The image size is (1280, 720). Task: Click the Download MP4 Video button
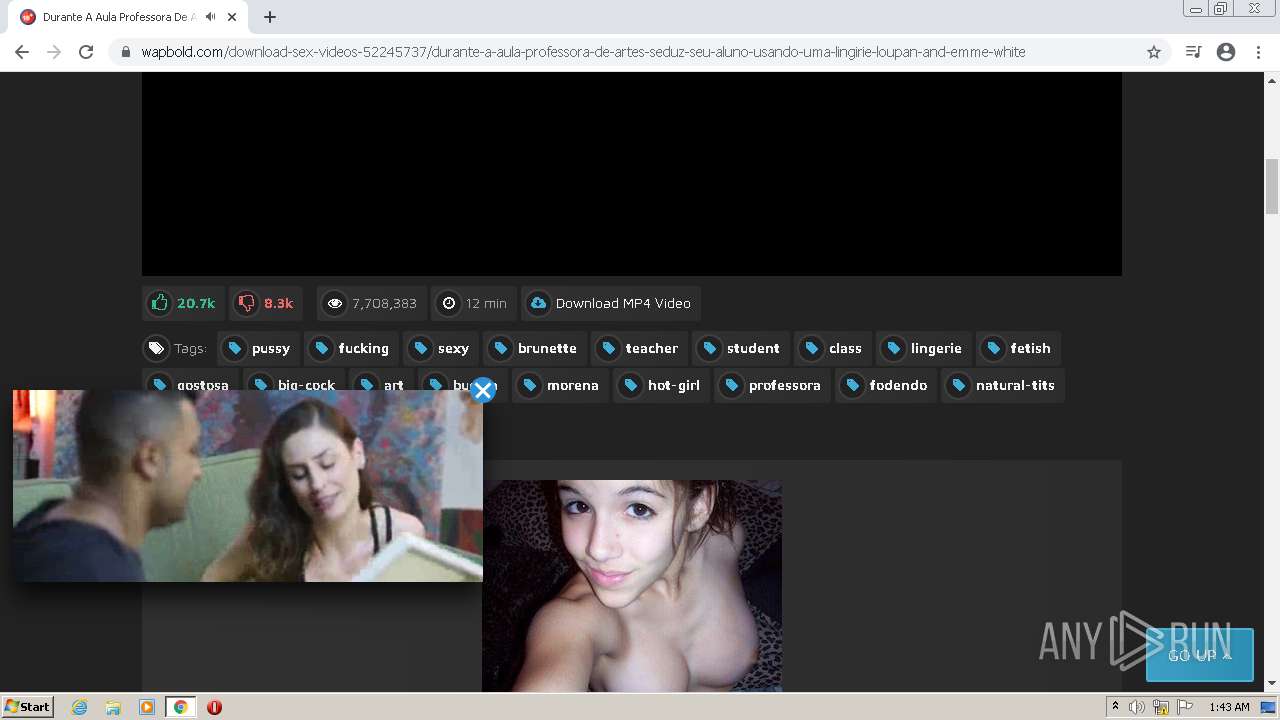point(610,303)
